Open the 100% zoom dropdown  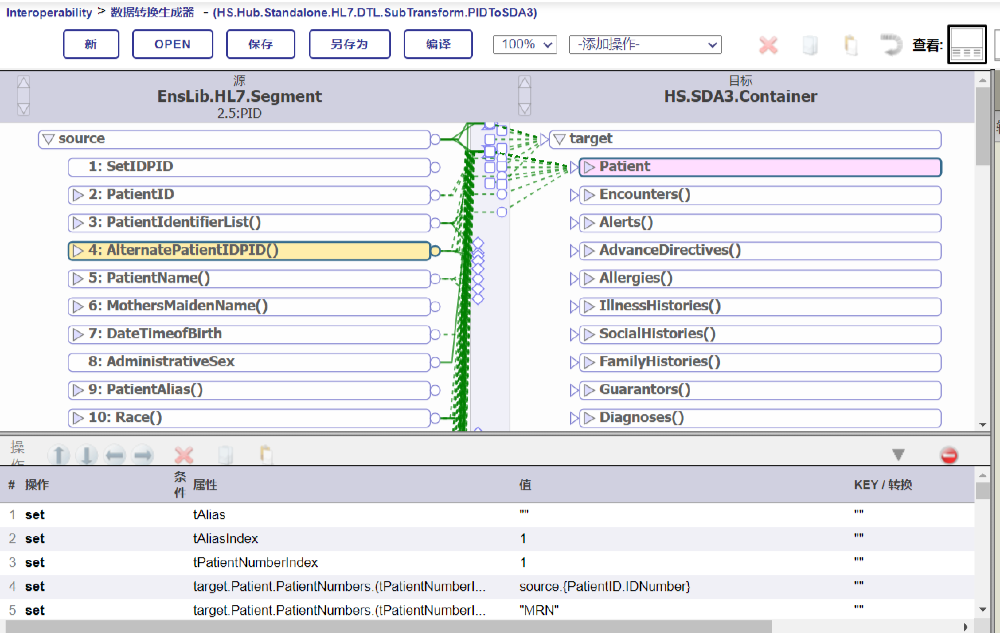coord(524,45)
